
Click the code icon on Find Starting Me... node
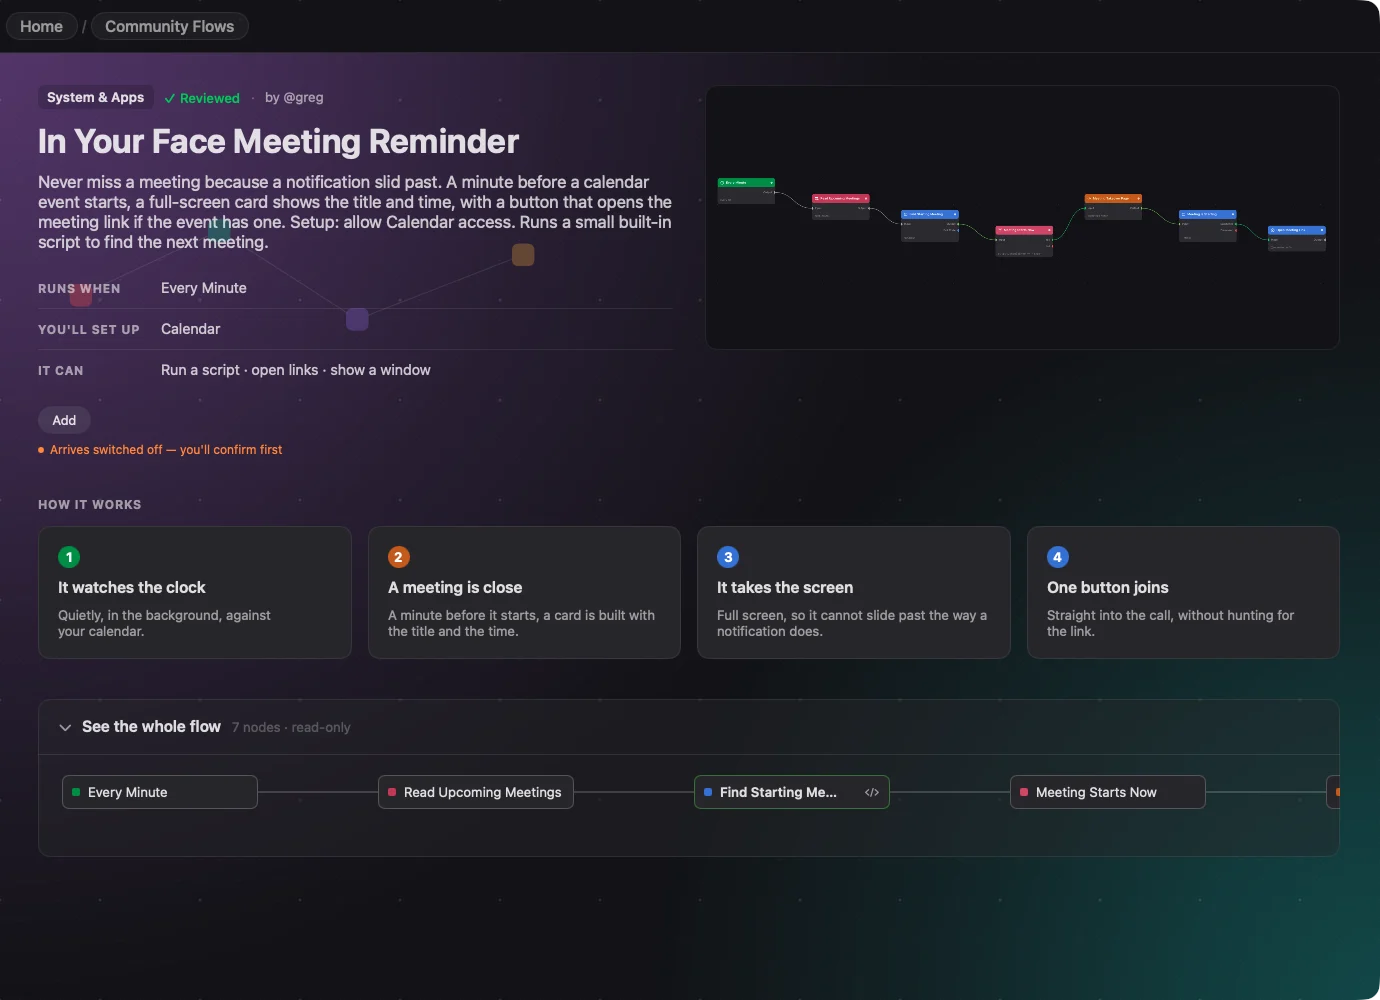point(872,792)
